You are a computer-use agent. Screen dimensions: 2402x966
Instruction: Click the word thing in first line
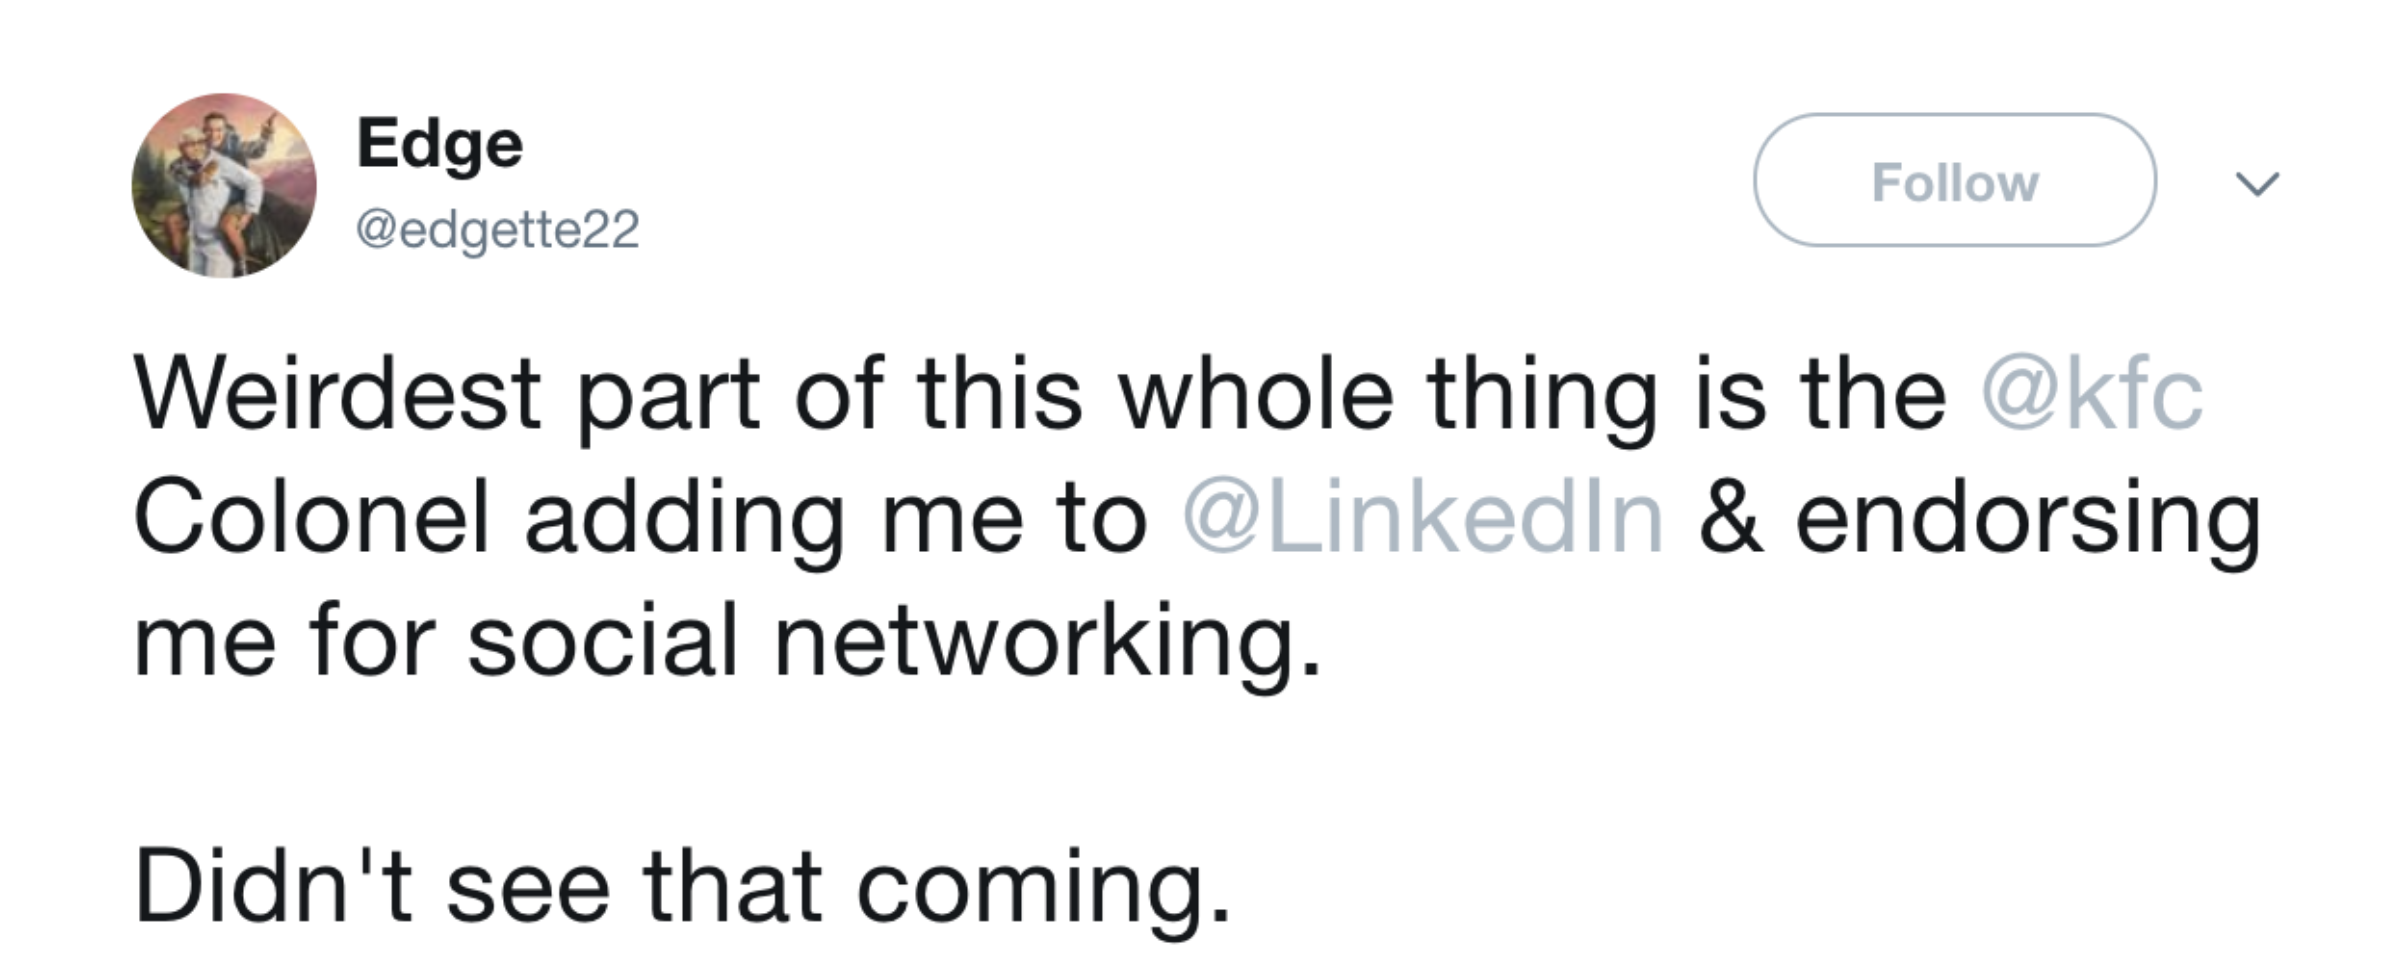click(1542, 397)
